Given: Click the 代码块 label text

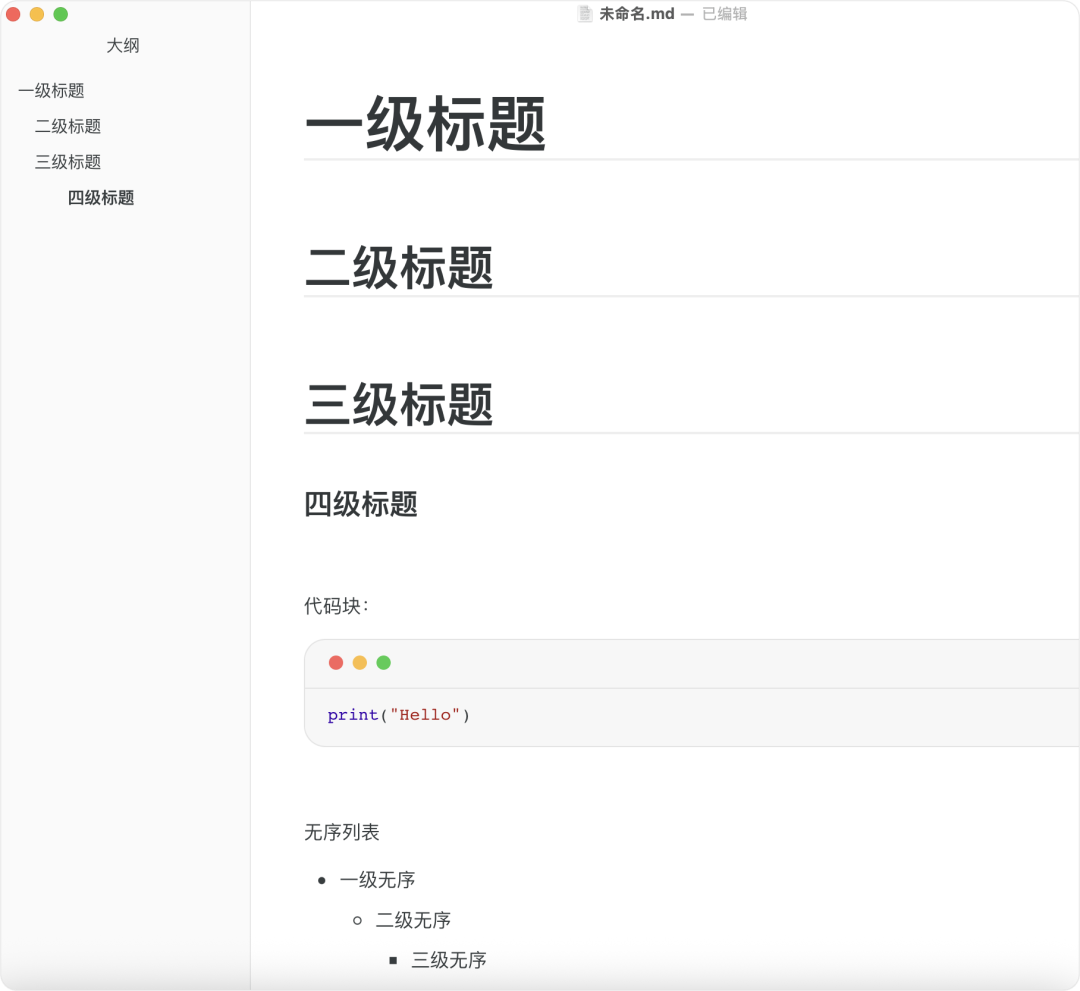Looking at the screenshot, I should (x=332, y=605).
